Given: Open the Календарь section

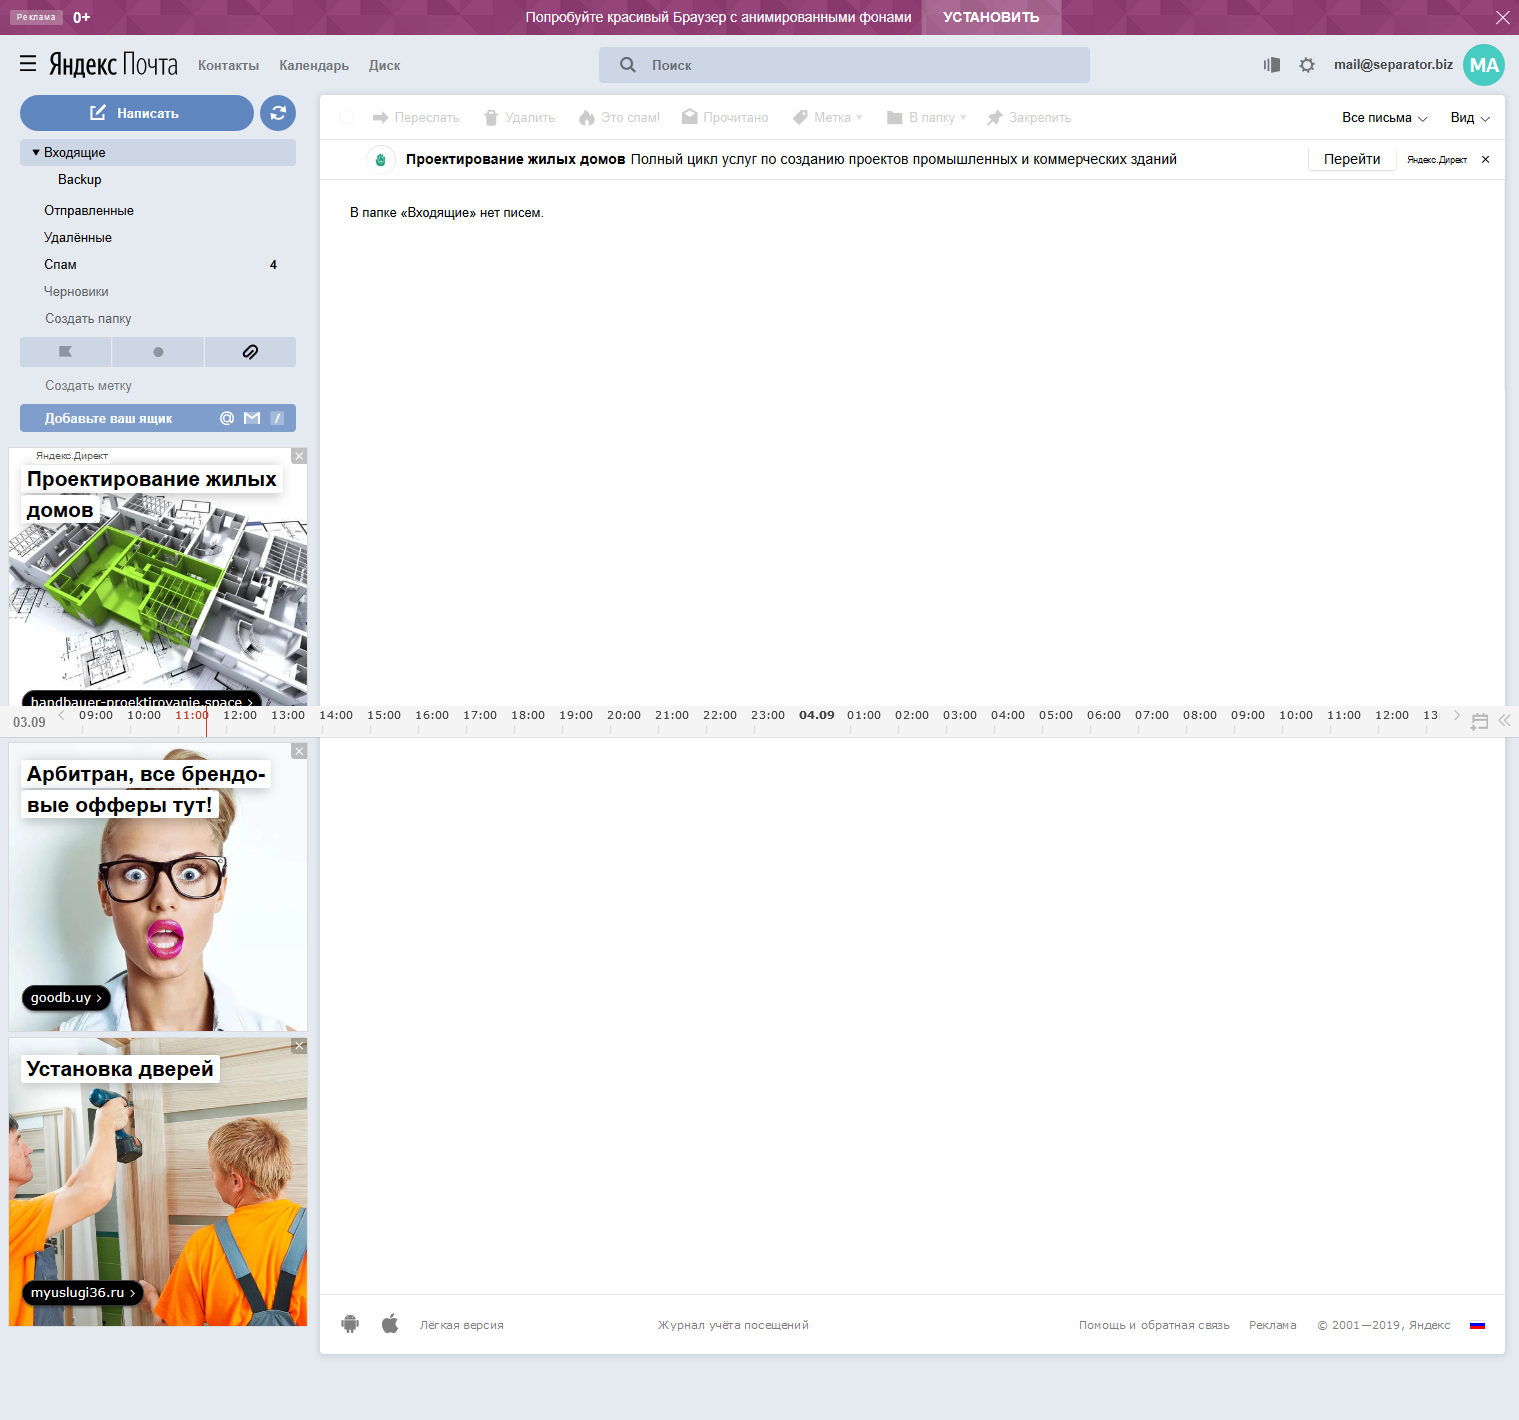Looking at the screenshot, I should pos(314,65).
